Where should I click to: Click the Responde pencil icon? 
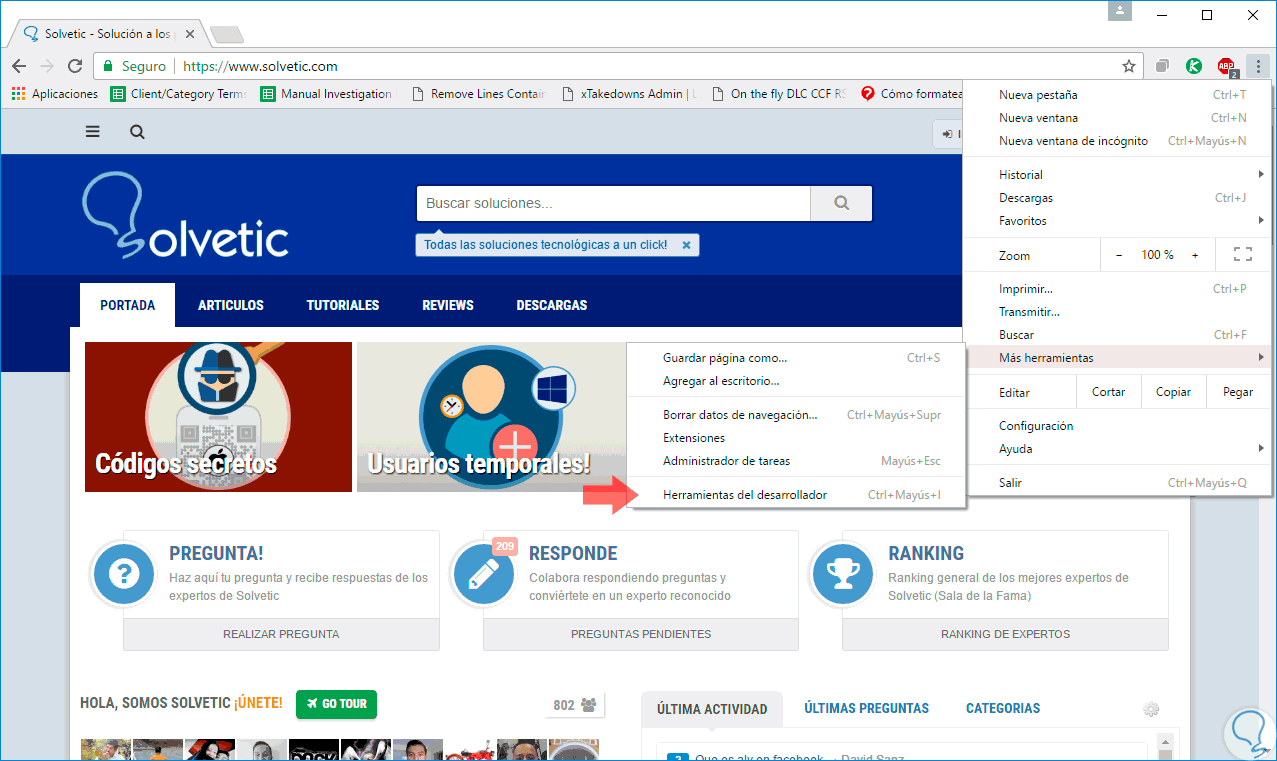483,574
